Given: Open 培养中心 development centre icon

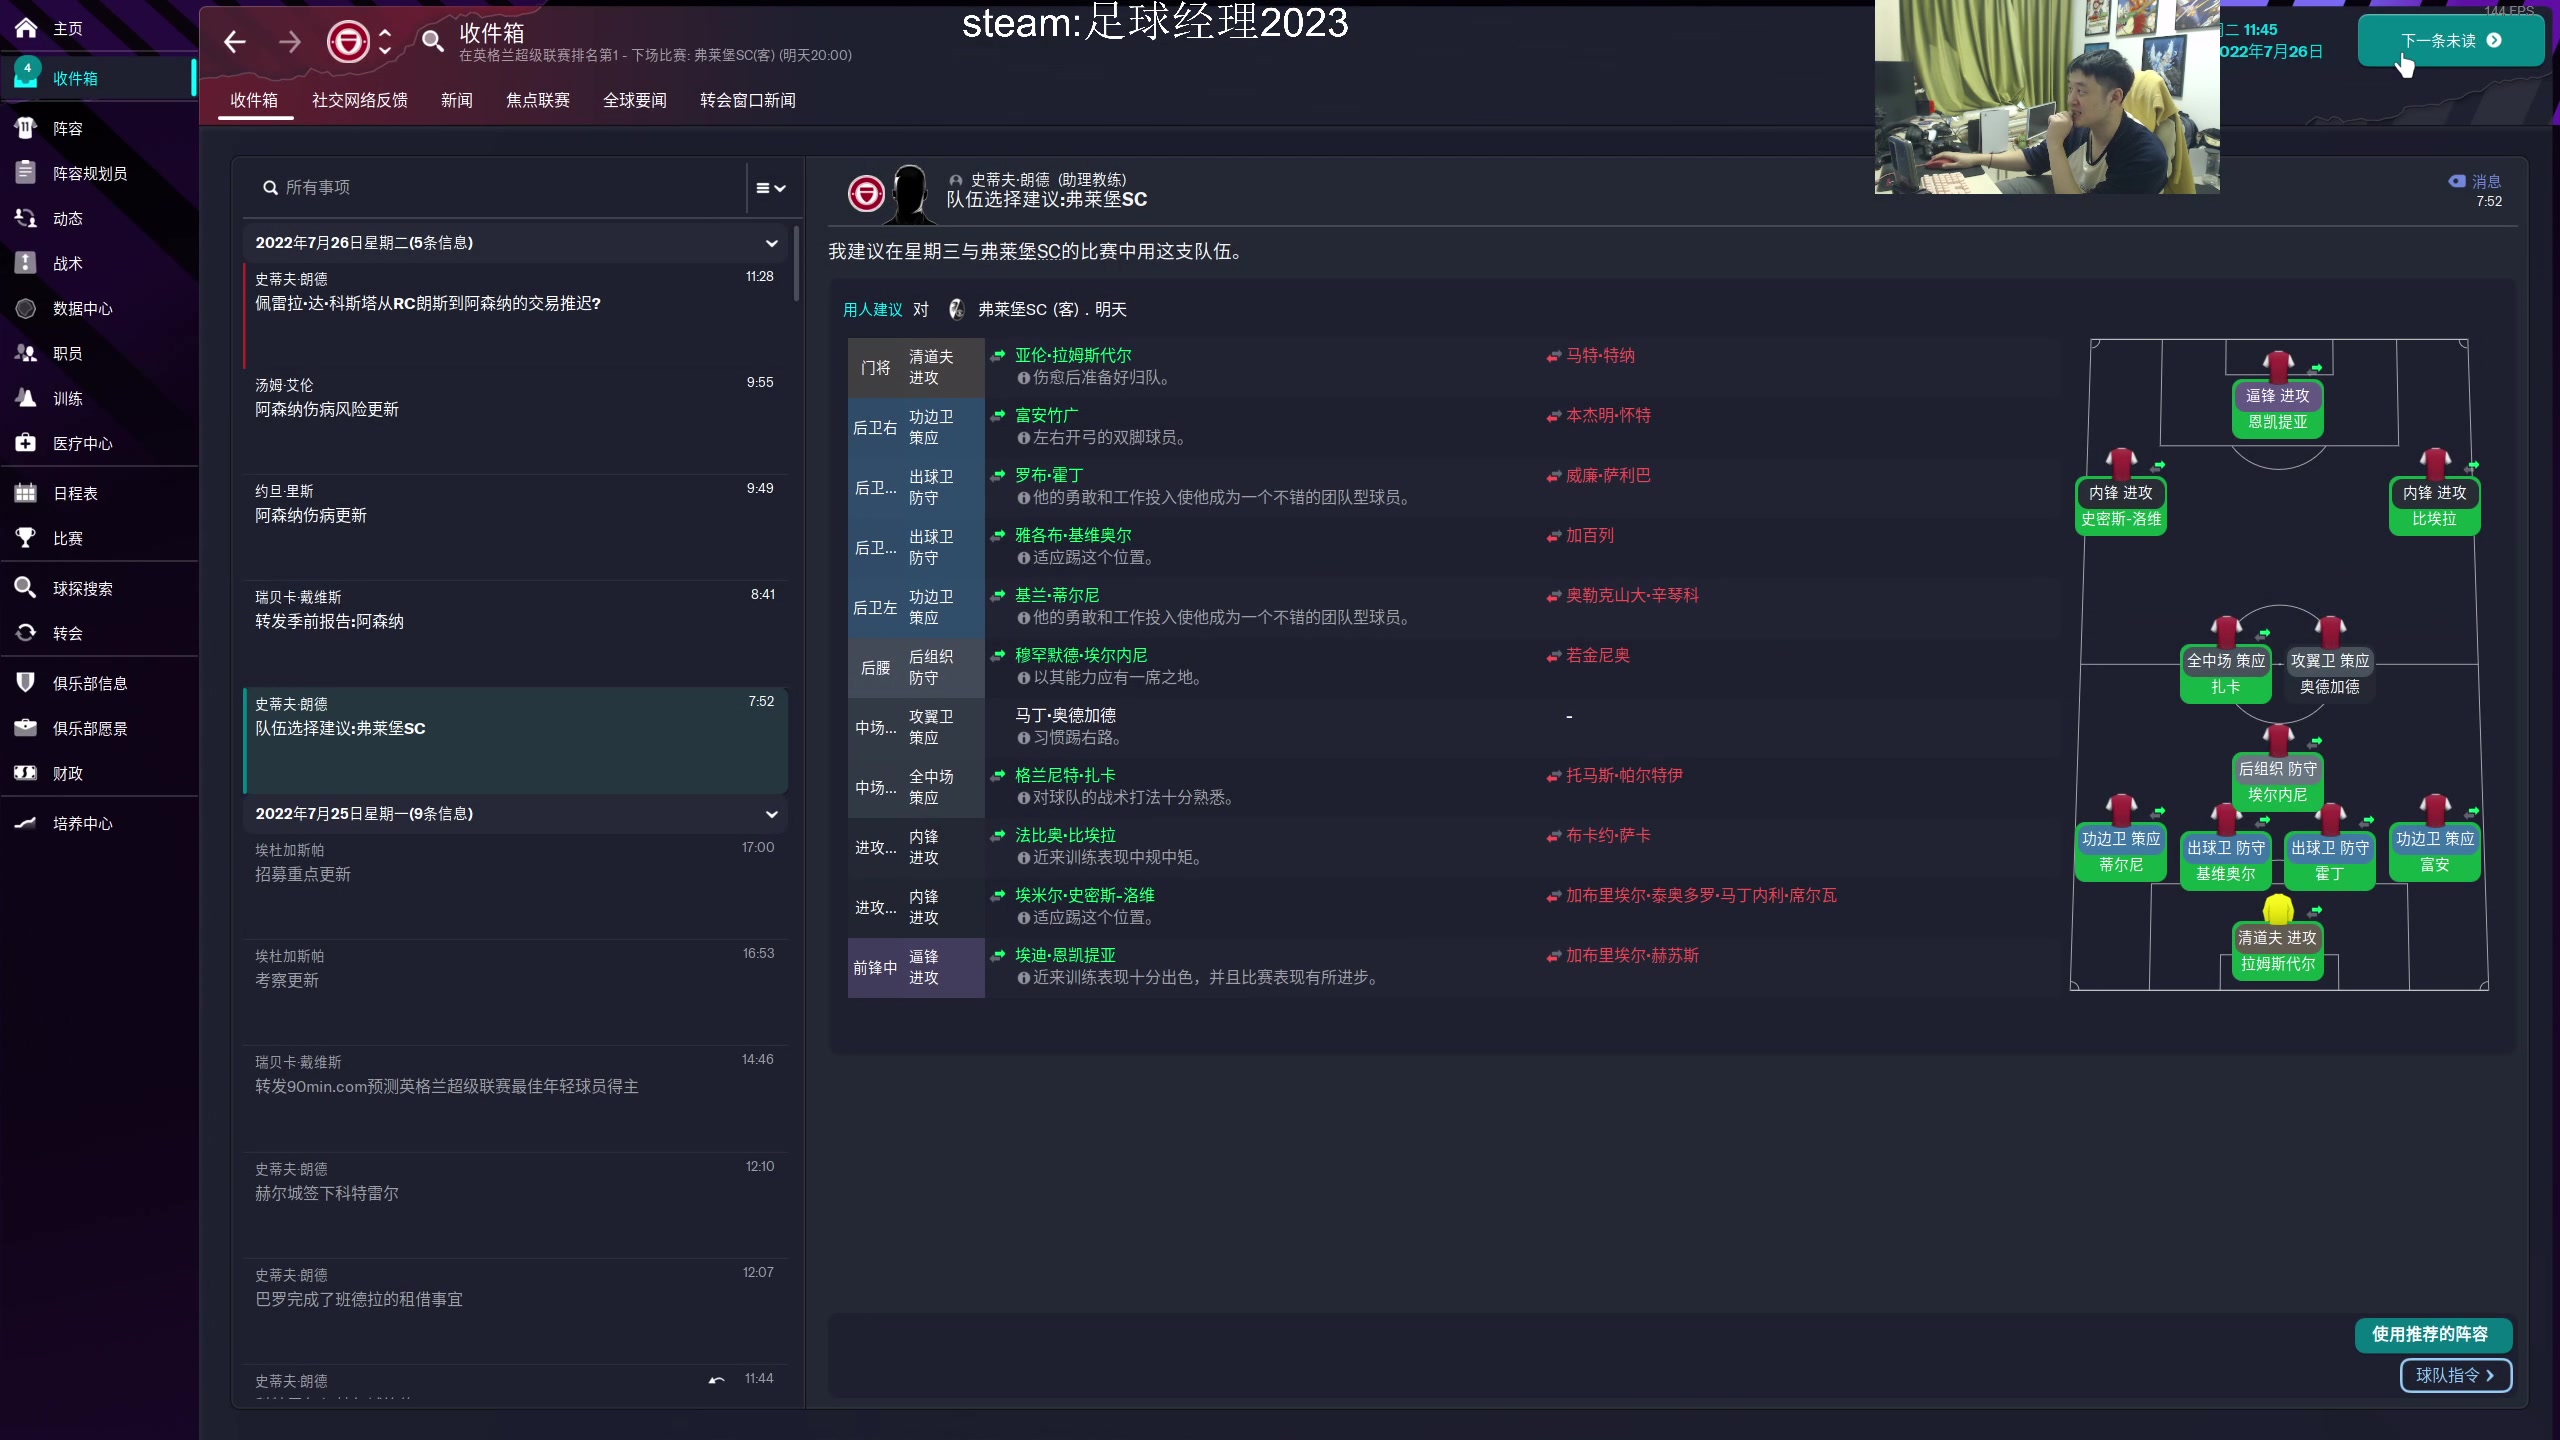Looking at the screenshot, I should (x=26, y=823).
